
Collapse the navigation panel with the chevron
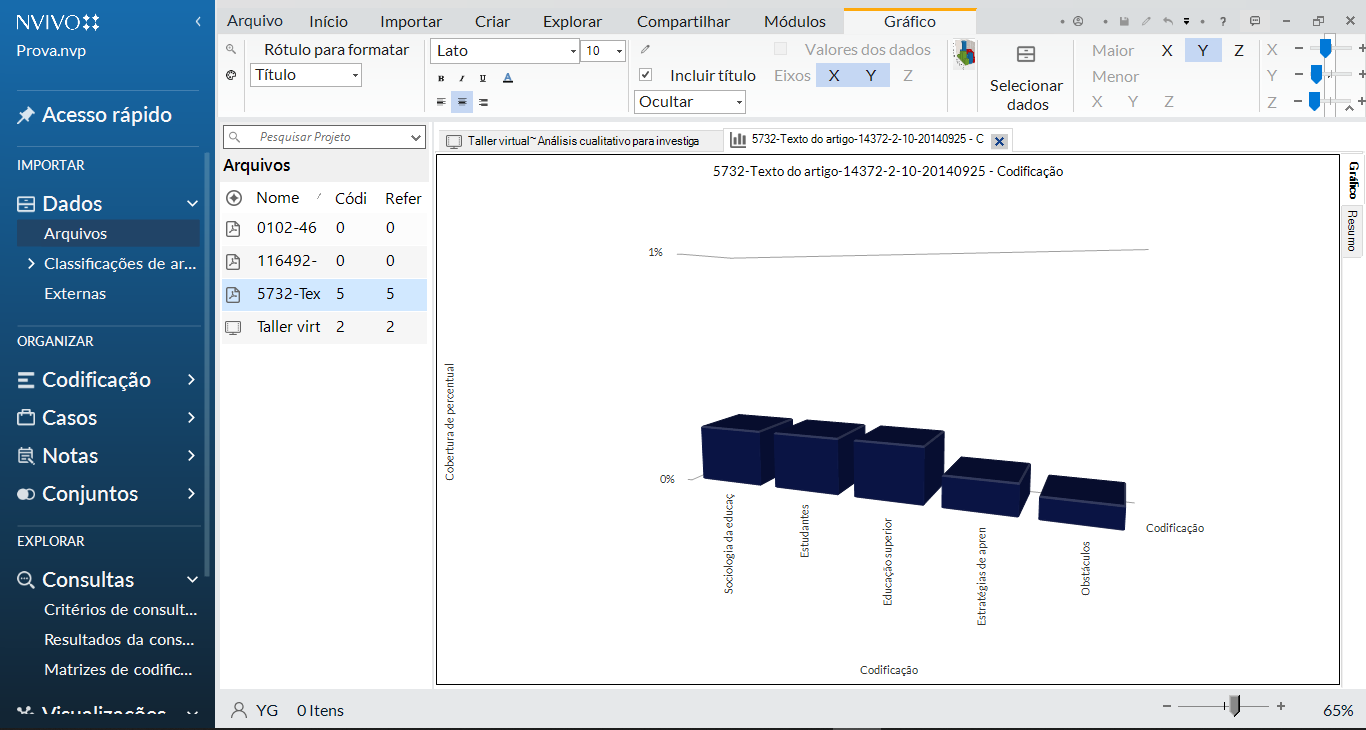[x=198, y=22]
